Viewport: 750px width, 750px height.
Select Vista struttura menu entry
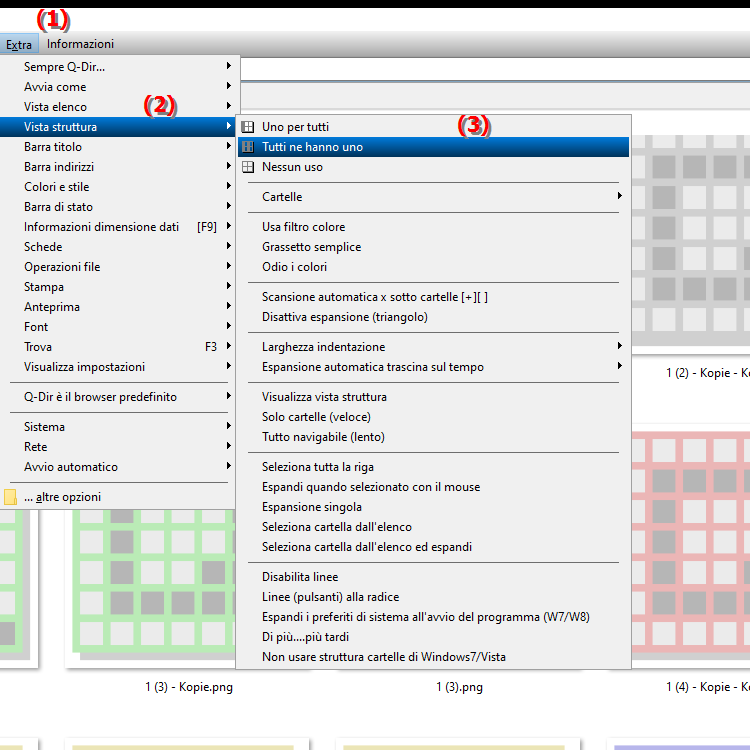(x=117, y=127)
